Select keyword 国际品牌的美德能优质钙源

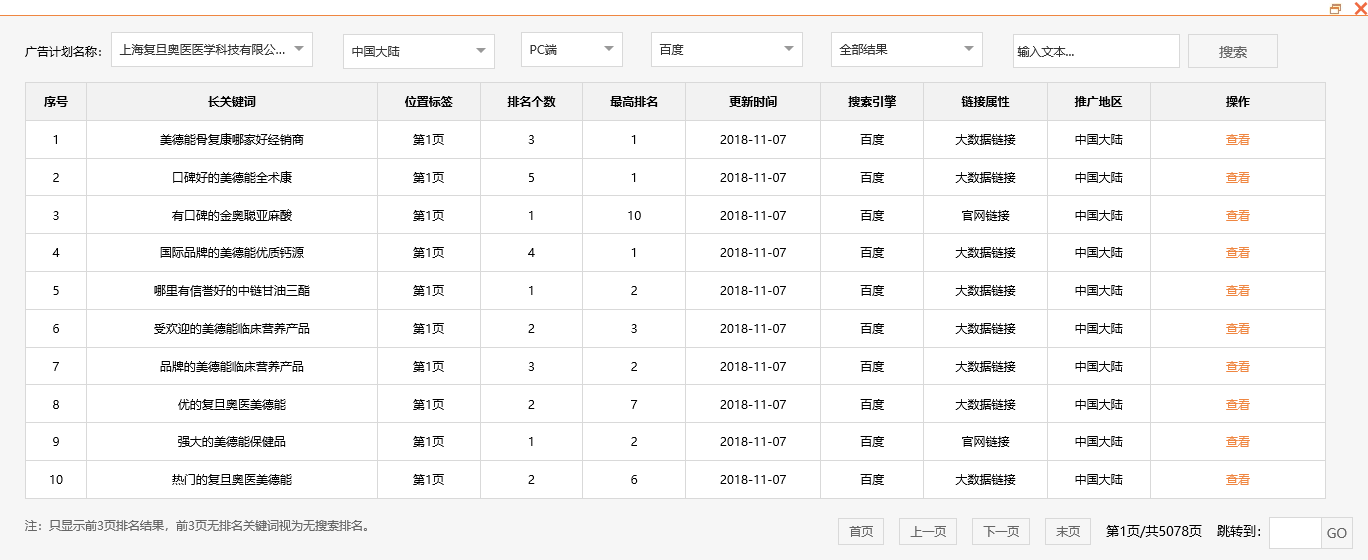click(232, 253)
